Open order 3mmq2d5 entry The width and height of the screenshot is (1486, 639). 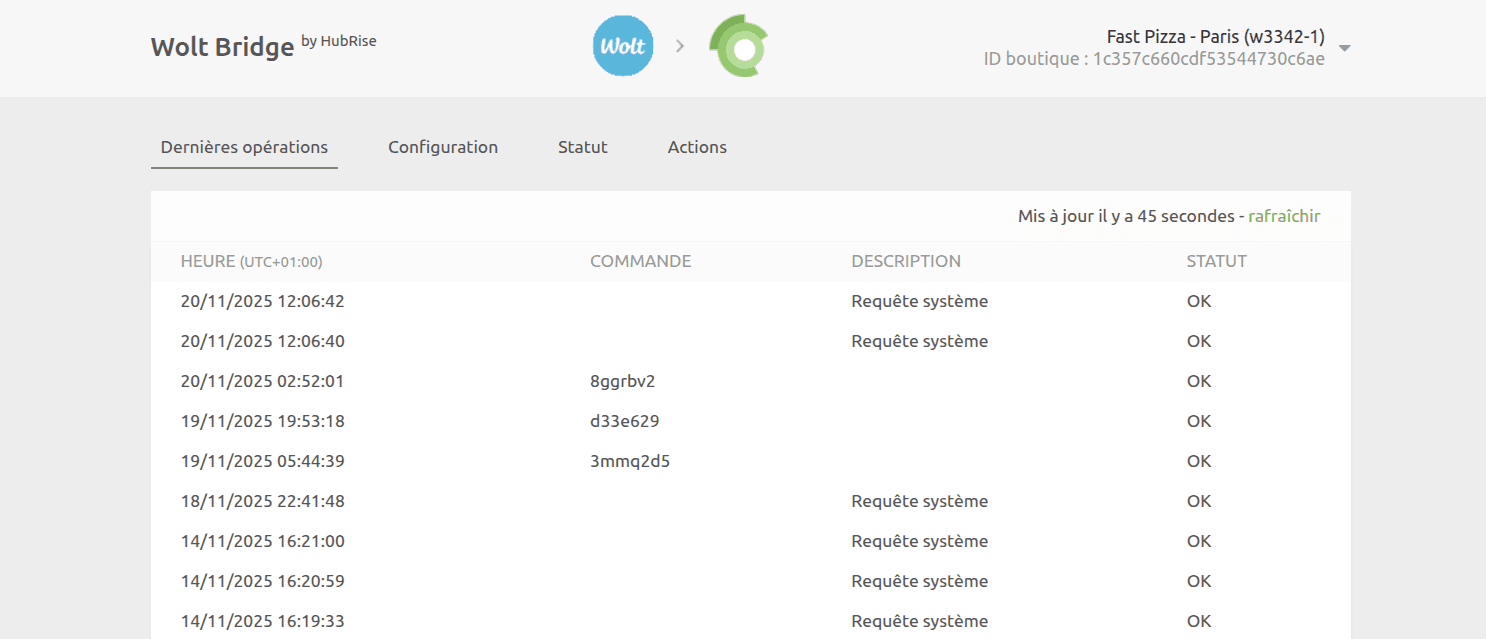pos(629,461)
